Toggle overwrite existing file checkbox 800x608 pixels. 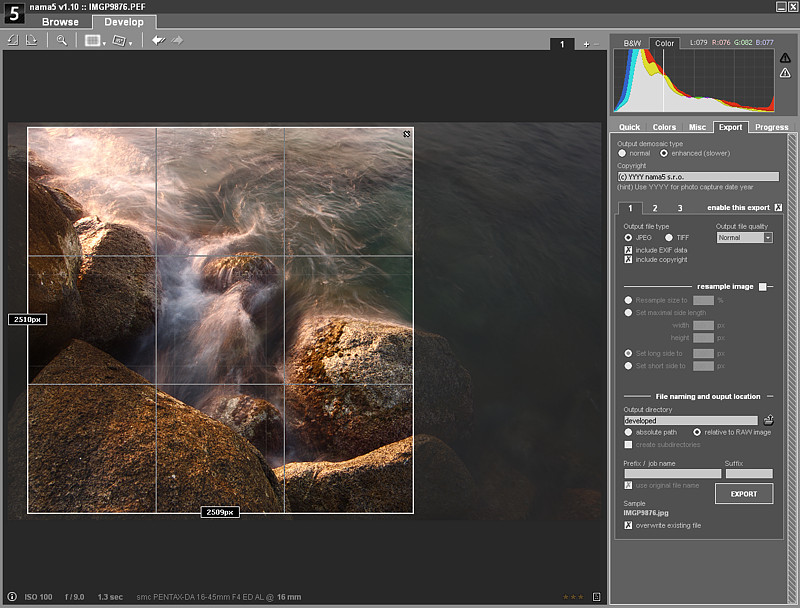628,525
